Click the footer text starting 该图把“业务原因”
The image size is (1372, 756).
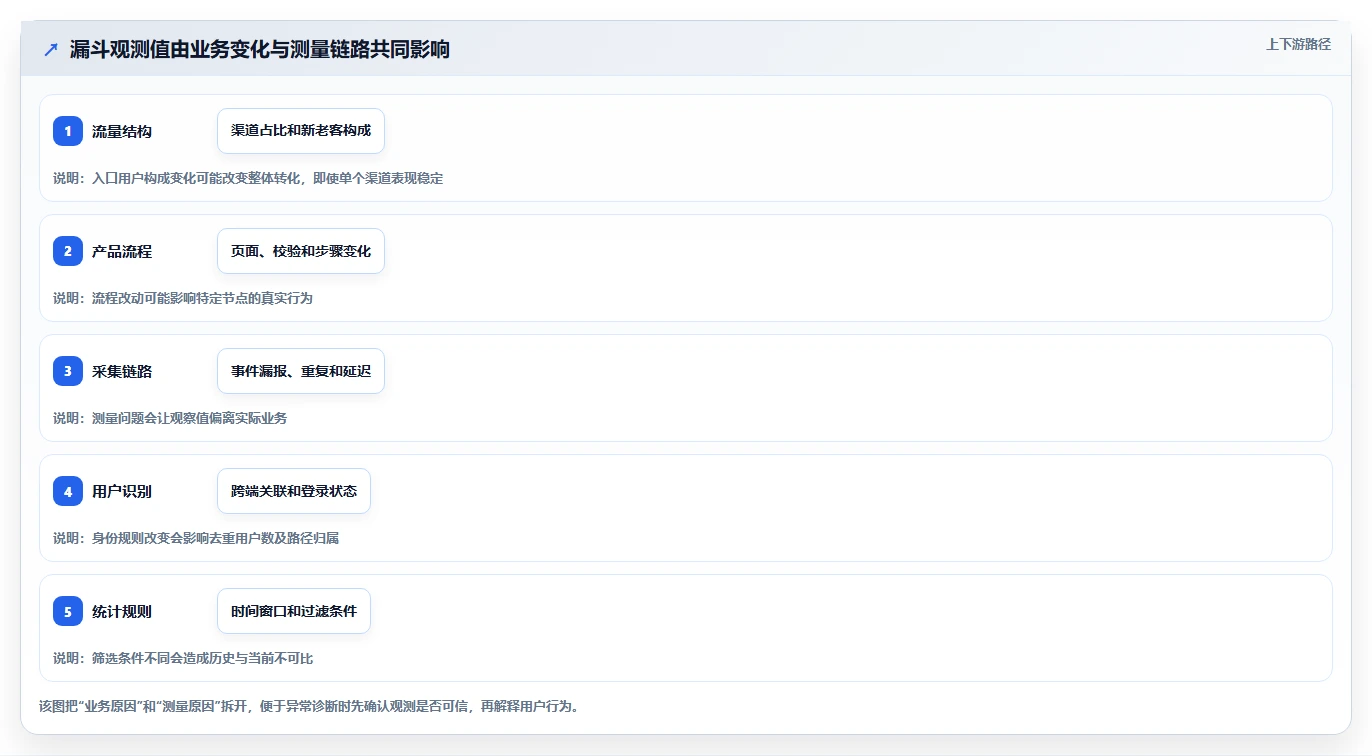point(309,706)
